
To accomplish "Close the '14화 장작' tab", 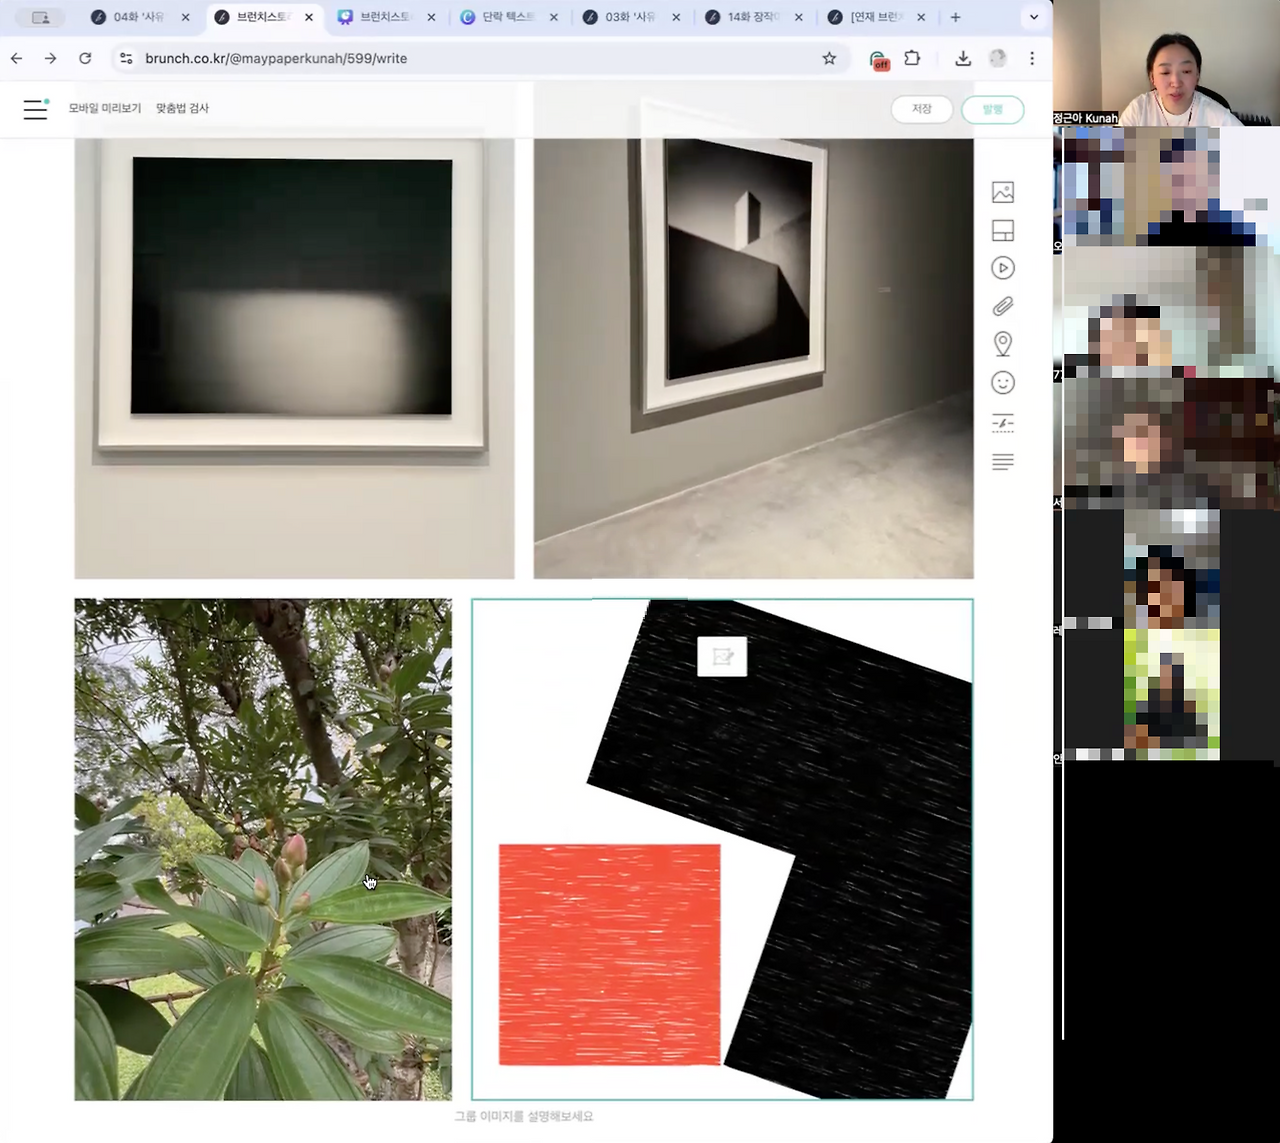I will (x=799, y=17).
